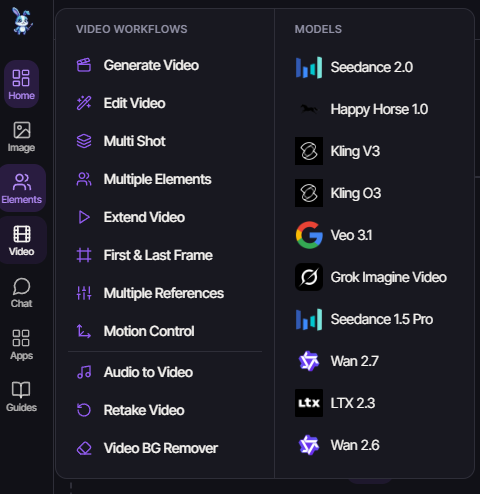Image resolution: width=480 pixels, height=494 pixels.
Task: Click the Kling O3 model logo
Action: pyautogui.click(x=309, y=193)
